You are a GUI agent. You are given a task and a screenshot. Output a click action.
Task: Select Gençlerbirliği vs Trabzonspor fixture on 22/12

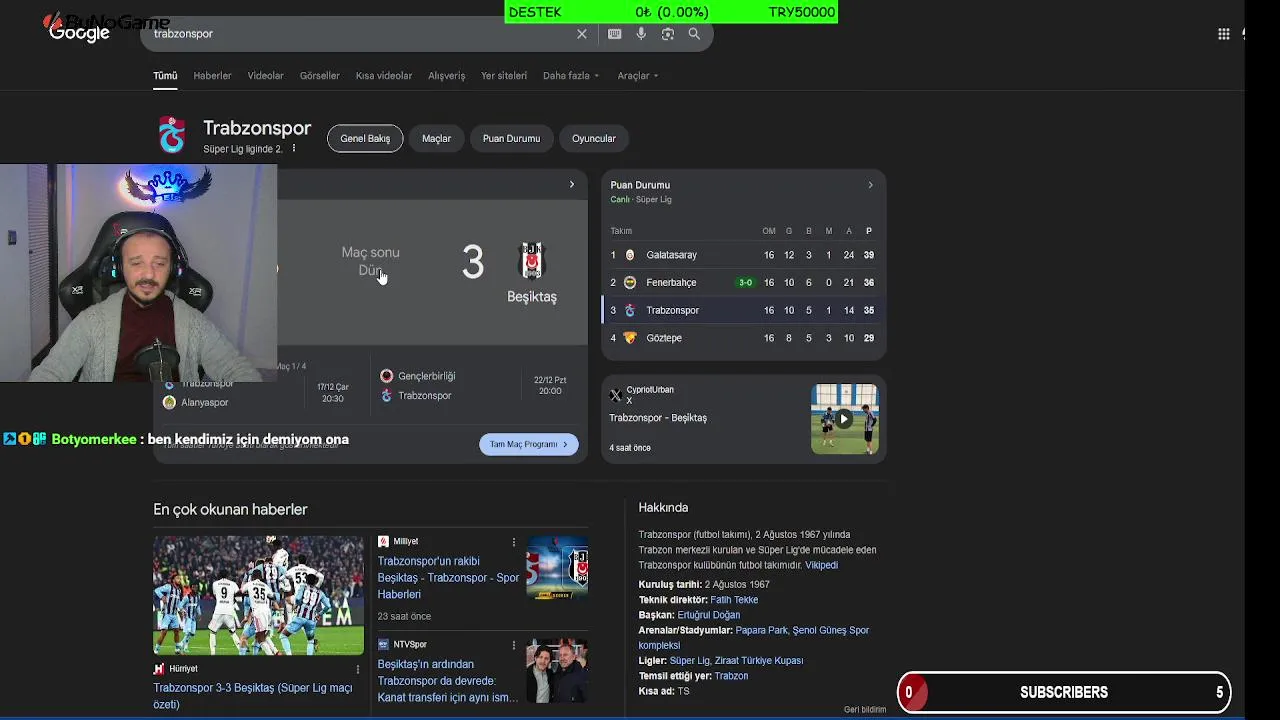474,386
